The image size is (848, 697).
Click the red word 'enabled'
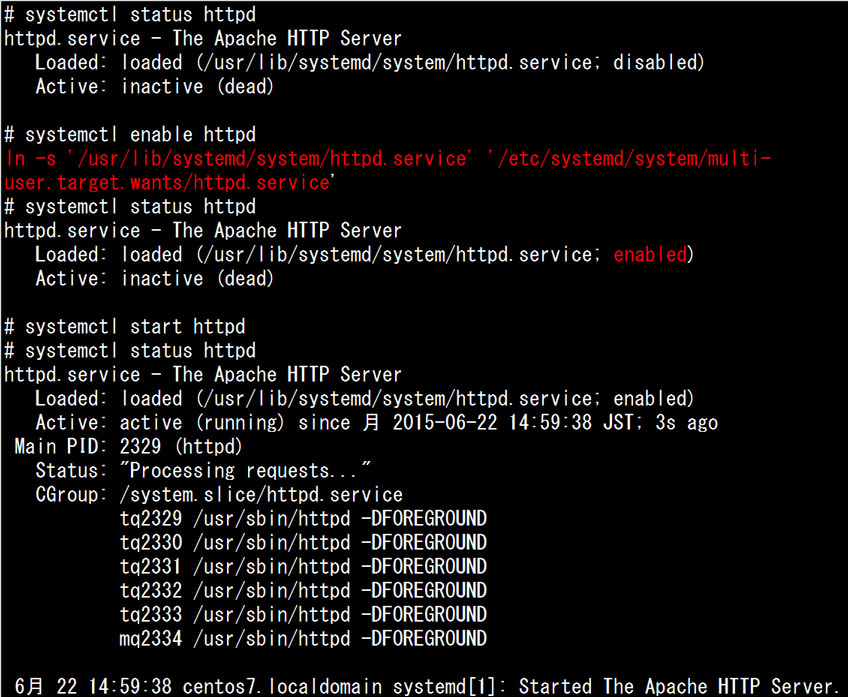651,255
